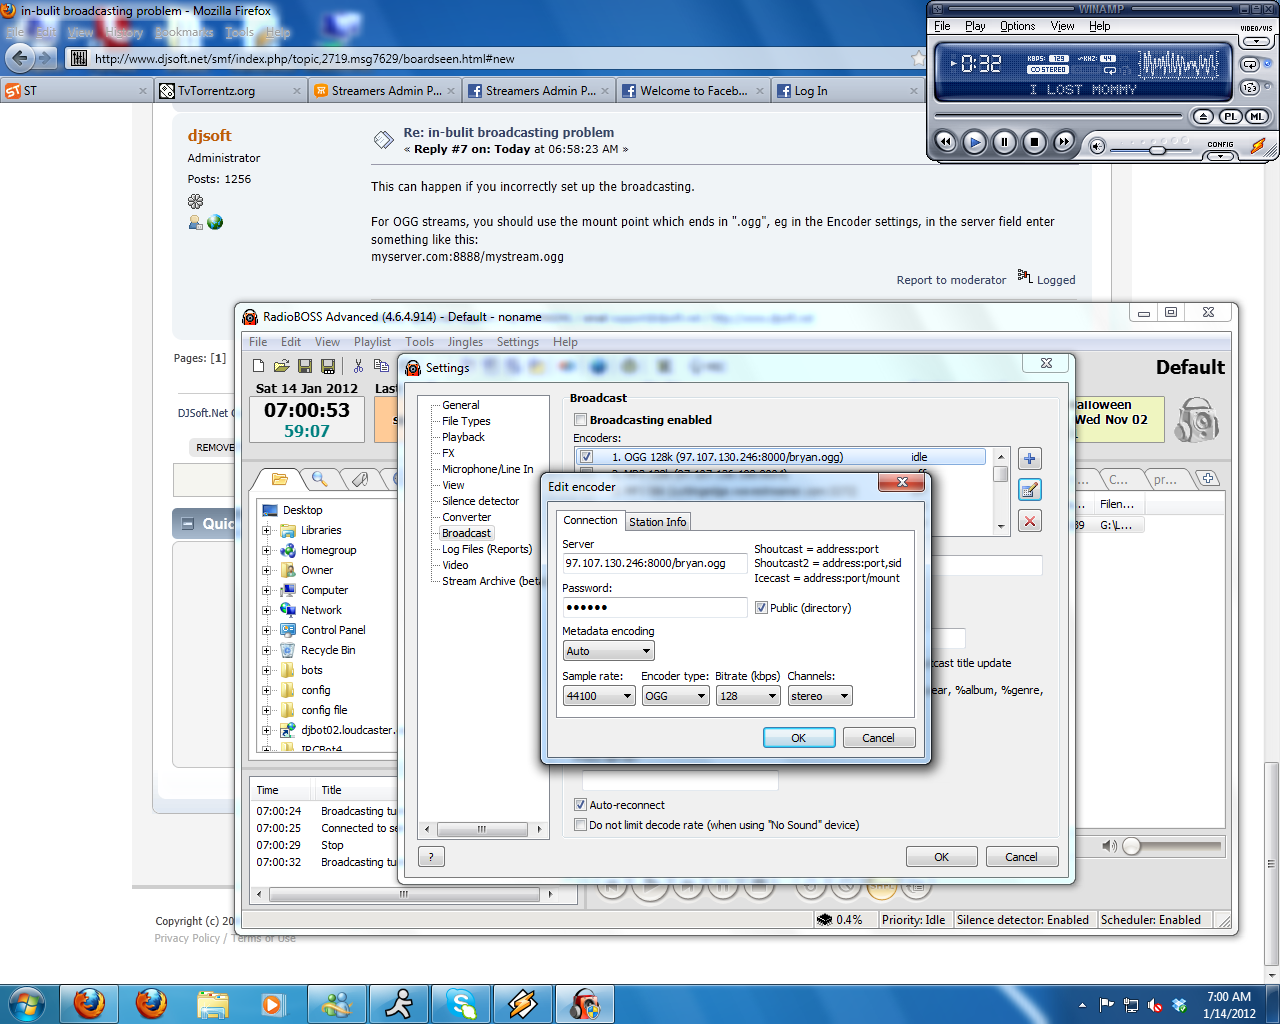Screen dimensions: 1280x1024
Task: Click OK in Edit encoder dialog
Action: [x=798, y=738]
